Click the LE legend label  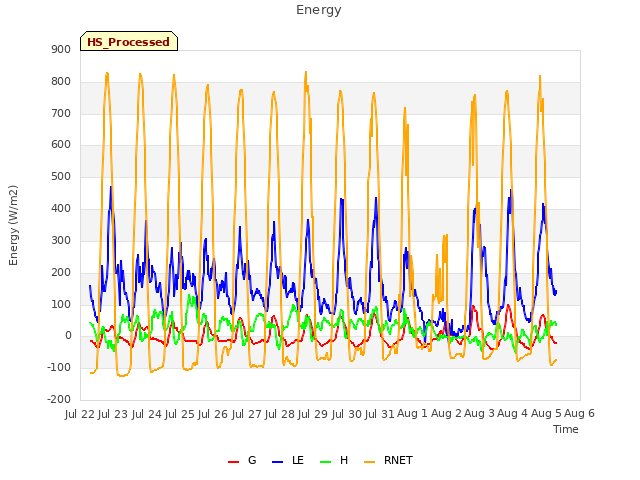coord(298,460)
